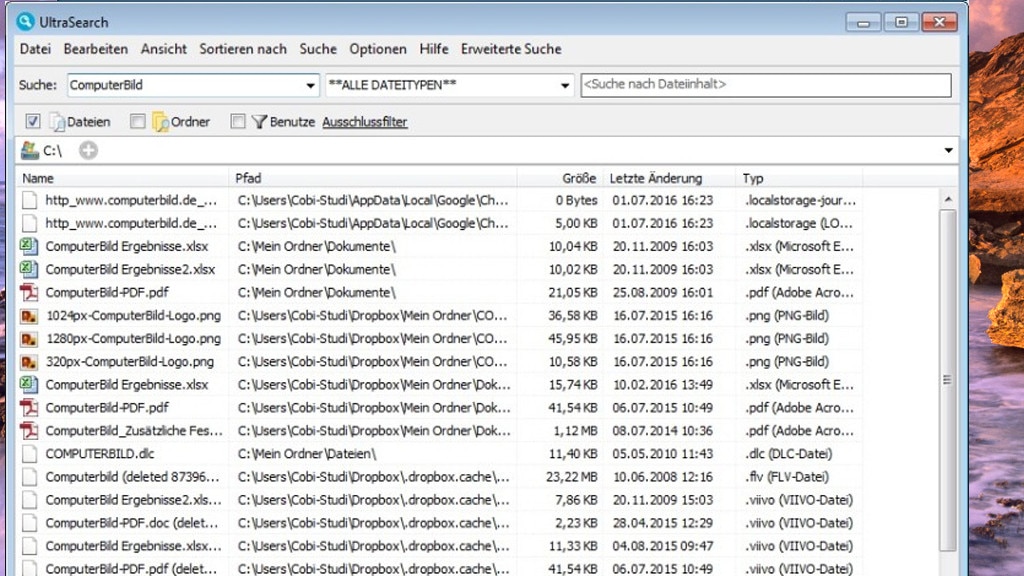Toggle the Dateien checkbox
The image size is (1024, 576).
33,121
